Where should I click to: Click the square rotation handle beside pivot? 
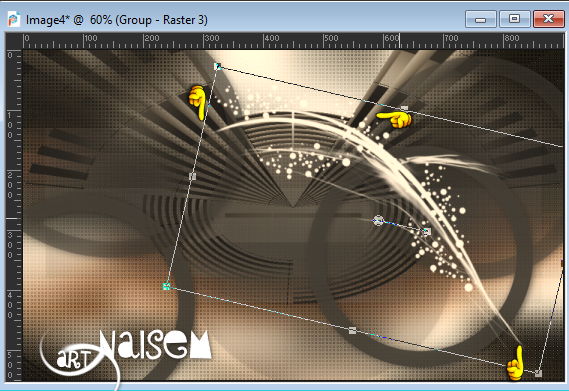[x=427, y=231]
